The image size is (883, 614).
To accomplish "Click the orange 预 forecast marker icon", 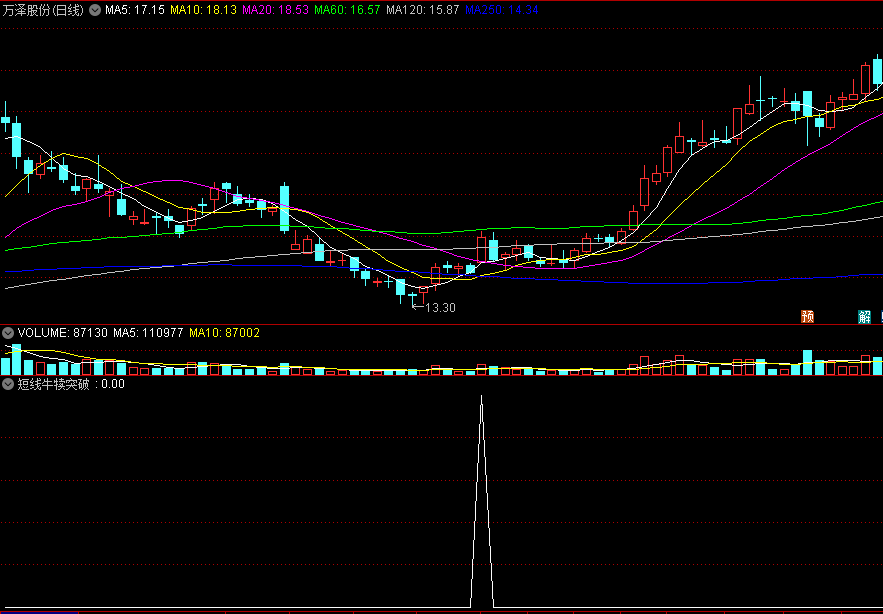I will pos(808,317).
